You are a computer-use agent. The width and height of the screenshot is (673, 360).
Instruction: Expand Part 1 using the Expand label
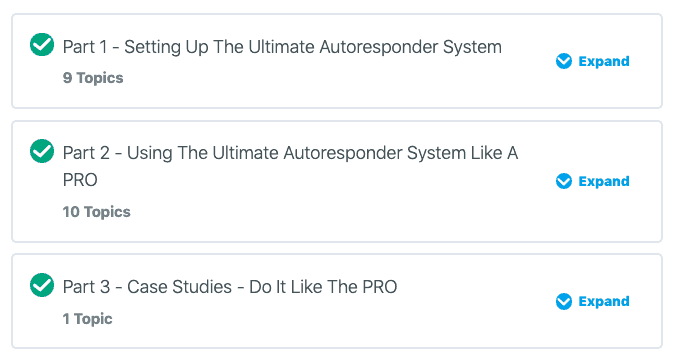[604, 61]
